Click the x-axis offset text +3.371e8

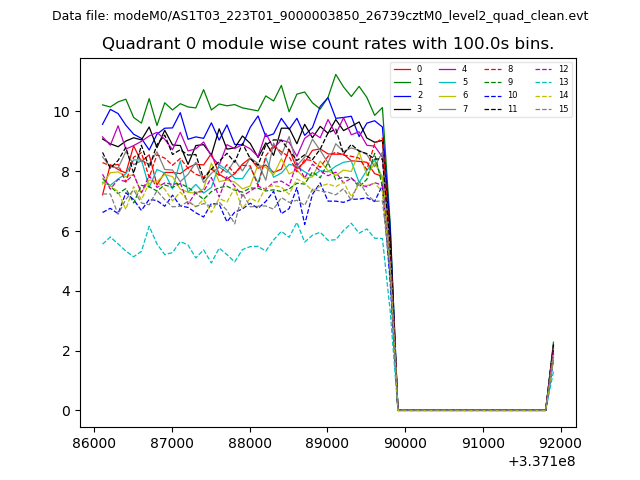click(542, 460)
